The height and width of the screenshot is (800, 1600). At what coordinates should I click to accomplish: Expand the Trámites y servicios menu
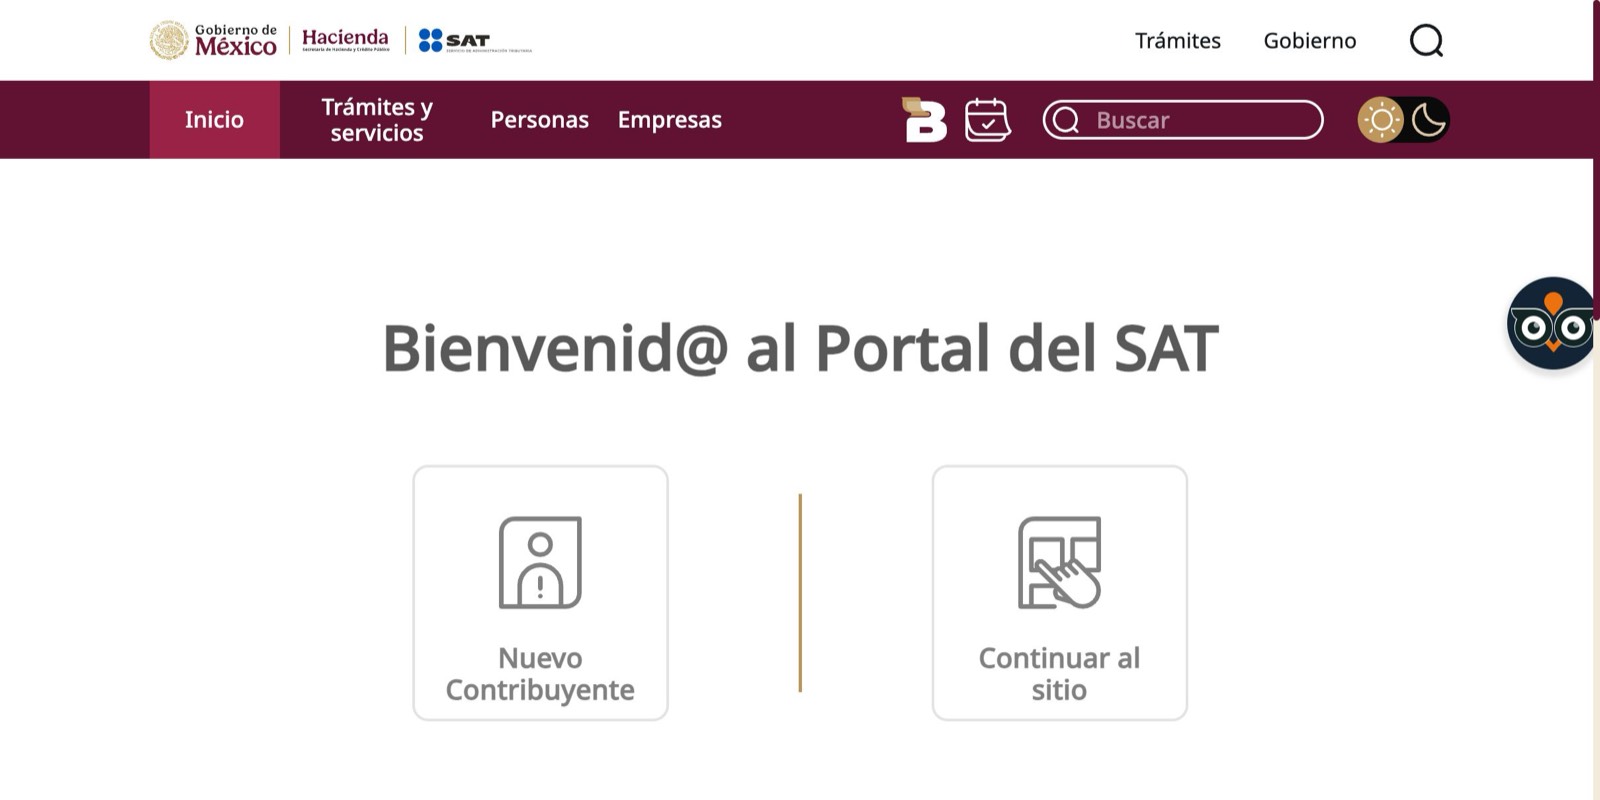point(377,120)
